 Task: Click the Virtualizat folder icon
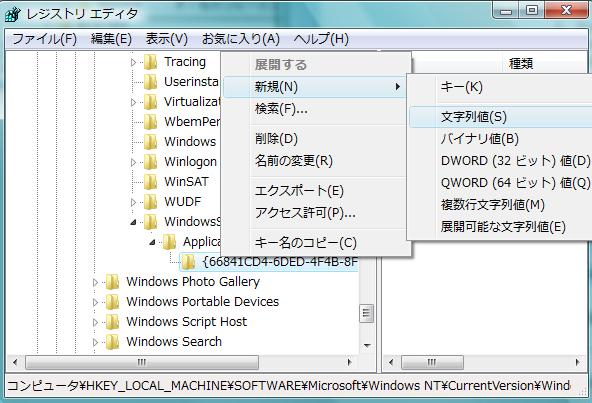[150, 102]
